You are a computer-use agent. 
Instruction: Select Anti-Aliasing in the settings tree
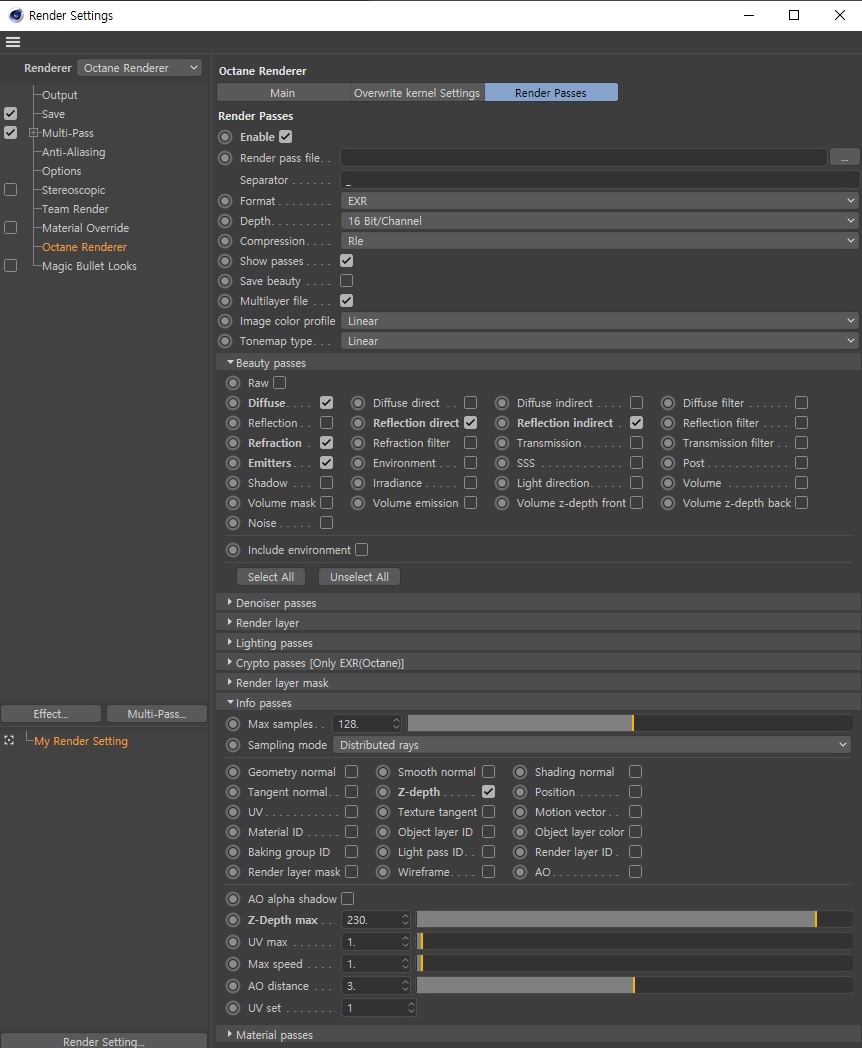click(74, 152)
